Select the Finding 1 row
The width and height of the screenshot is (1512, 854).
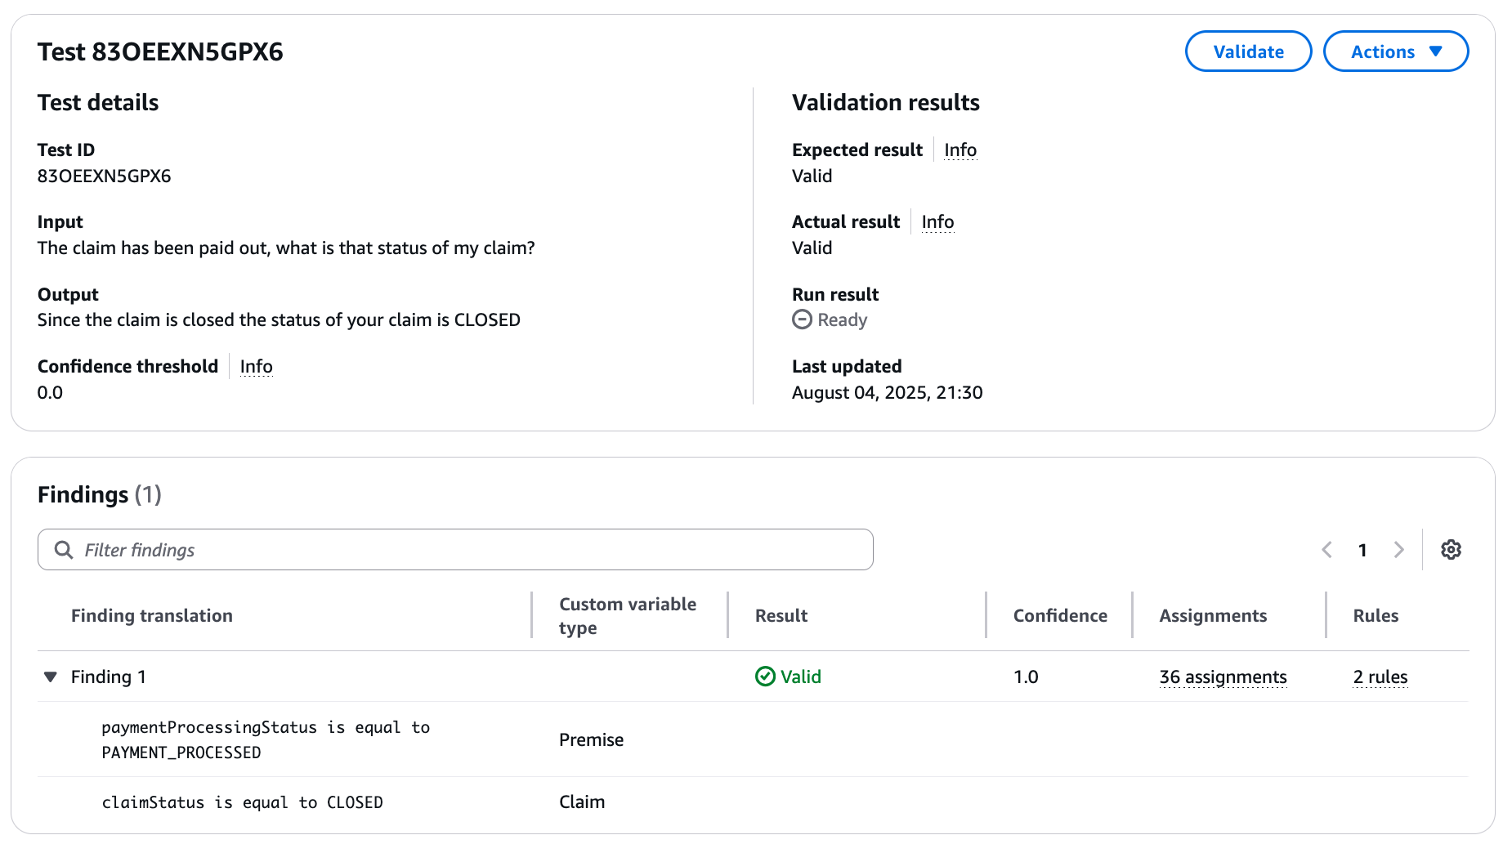pyautogui.click(x=109, y=676)
